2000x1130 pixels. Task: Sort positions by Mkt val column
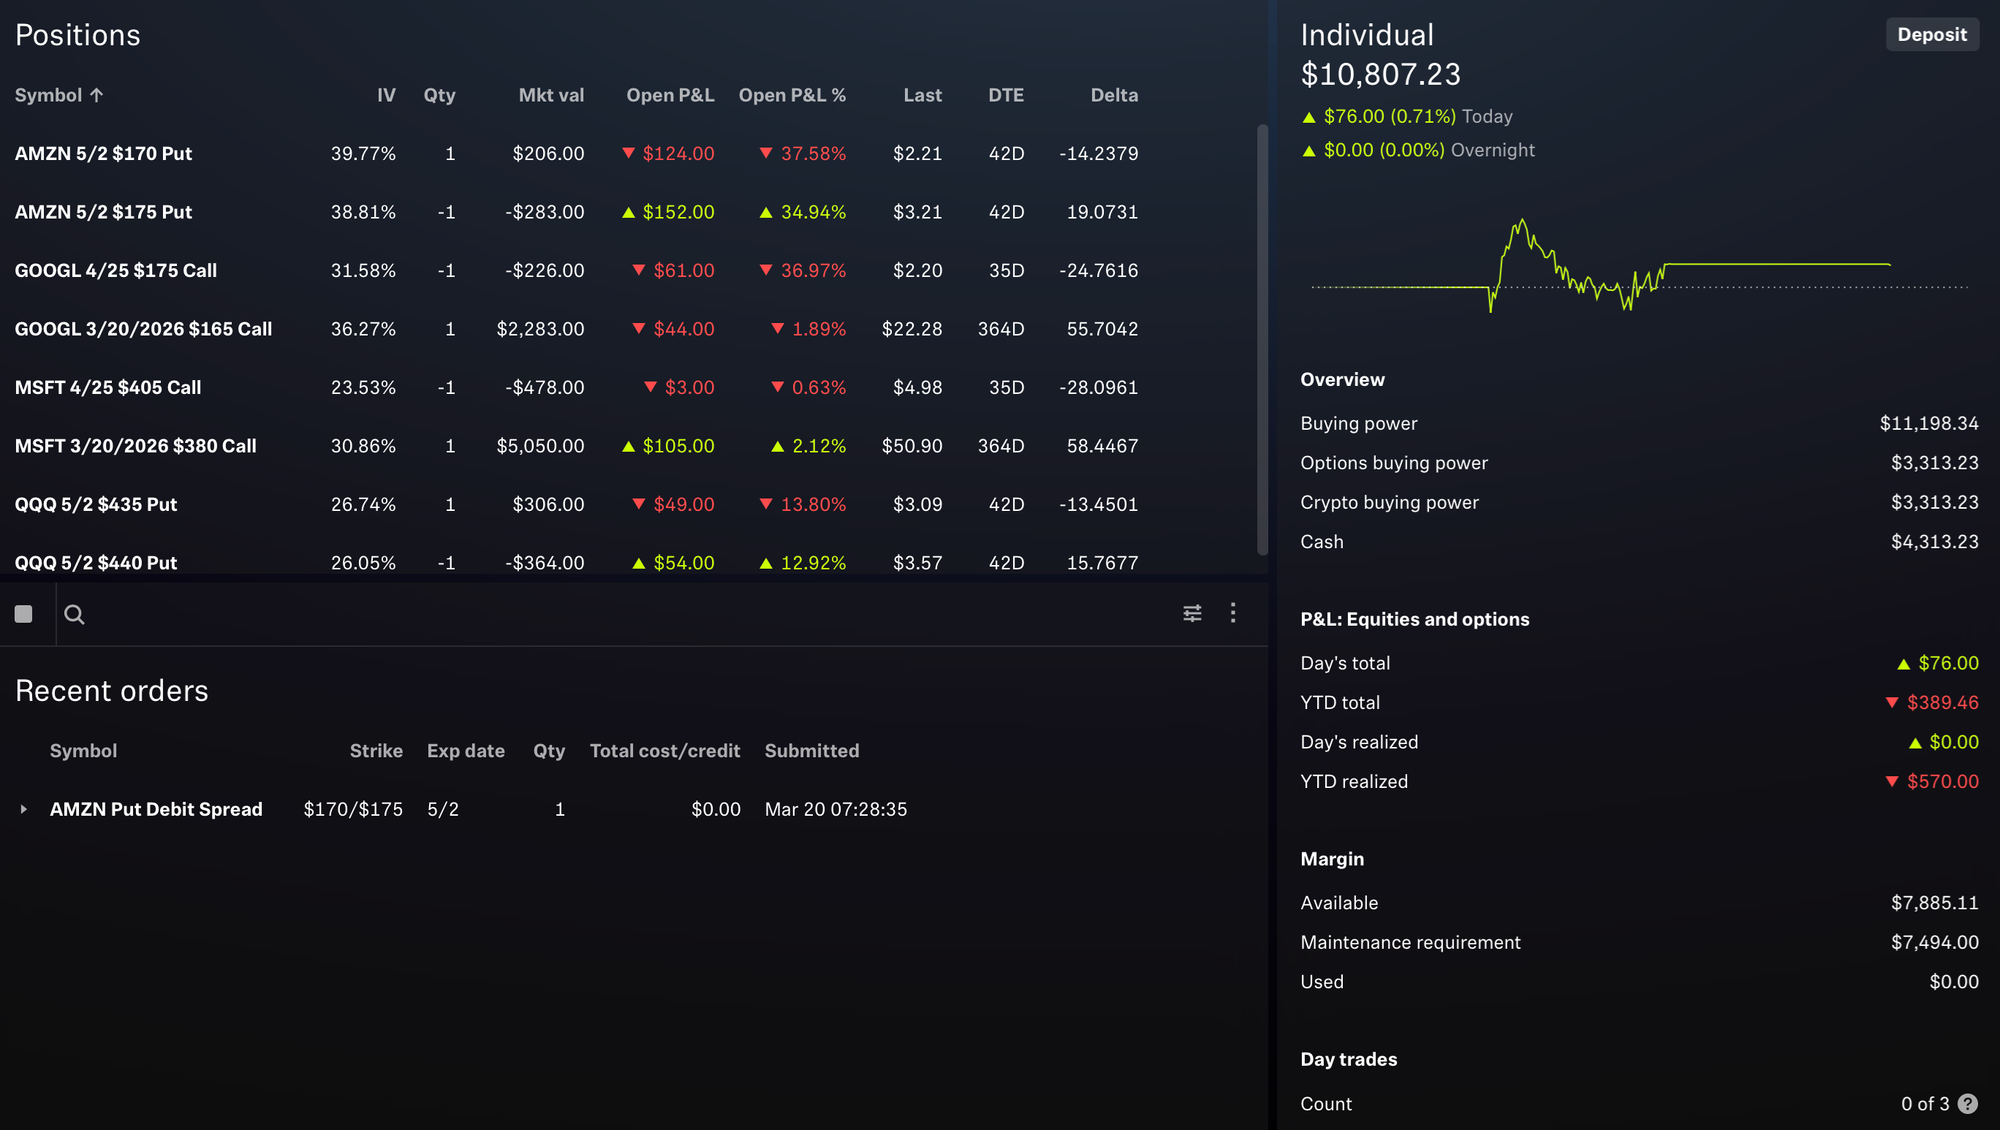click(x=551, y=95)
